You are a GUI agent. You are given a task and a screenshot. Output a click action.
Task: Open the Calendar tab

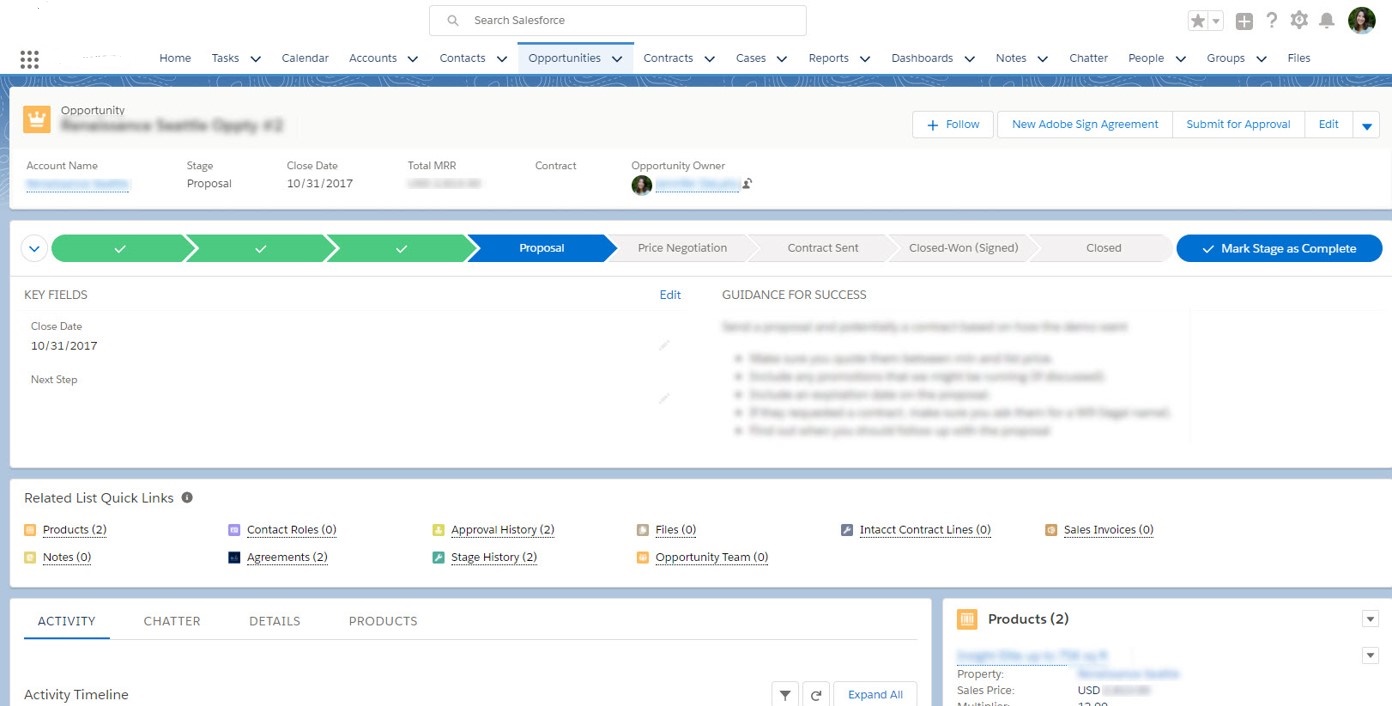point(305,58)
